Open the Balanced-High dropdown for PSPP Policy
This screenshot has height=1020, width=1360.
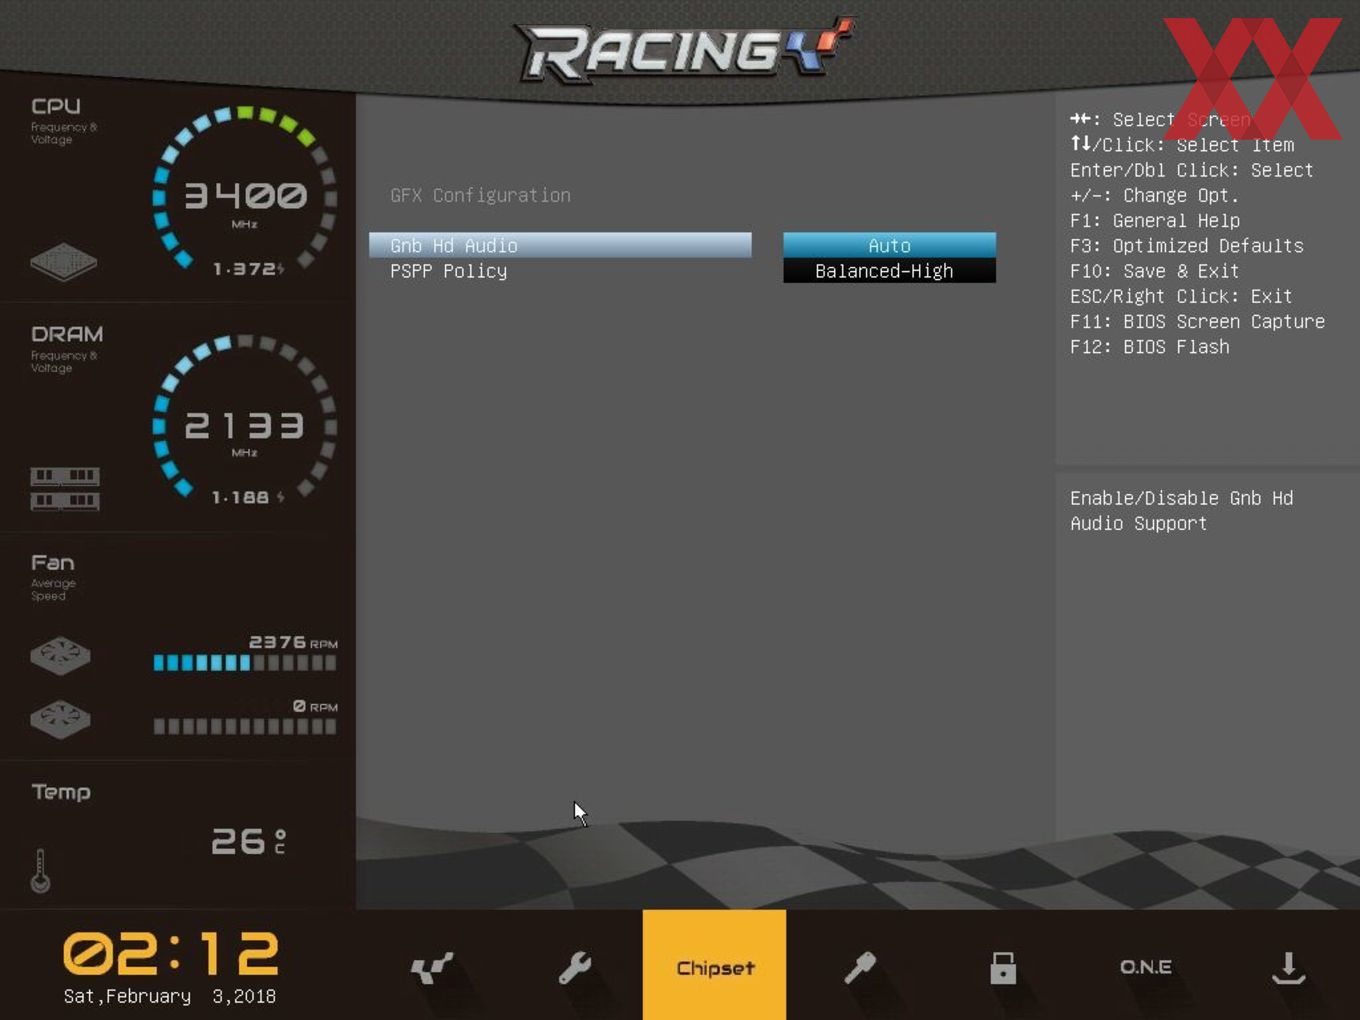tap(889, 271)
